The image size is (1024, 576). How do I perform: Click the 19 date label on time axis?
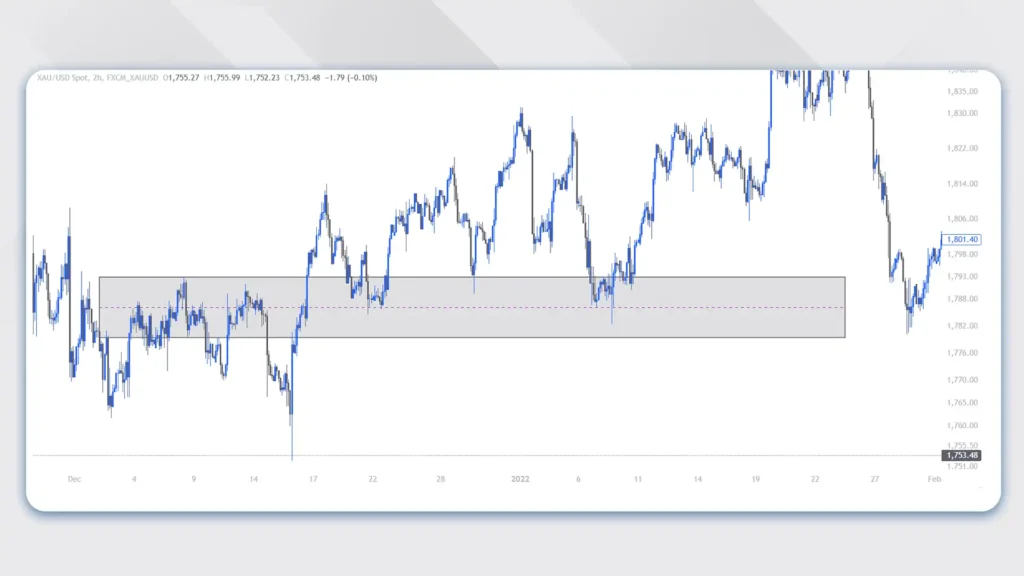click(x=756, y=479)
